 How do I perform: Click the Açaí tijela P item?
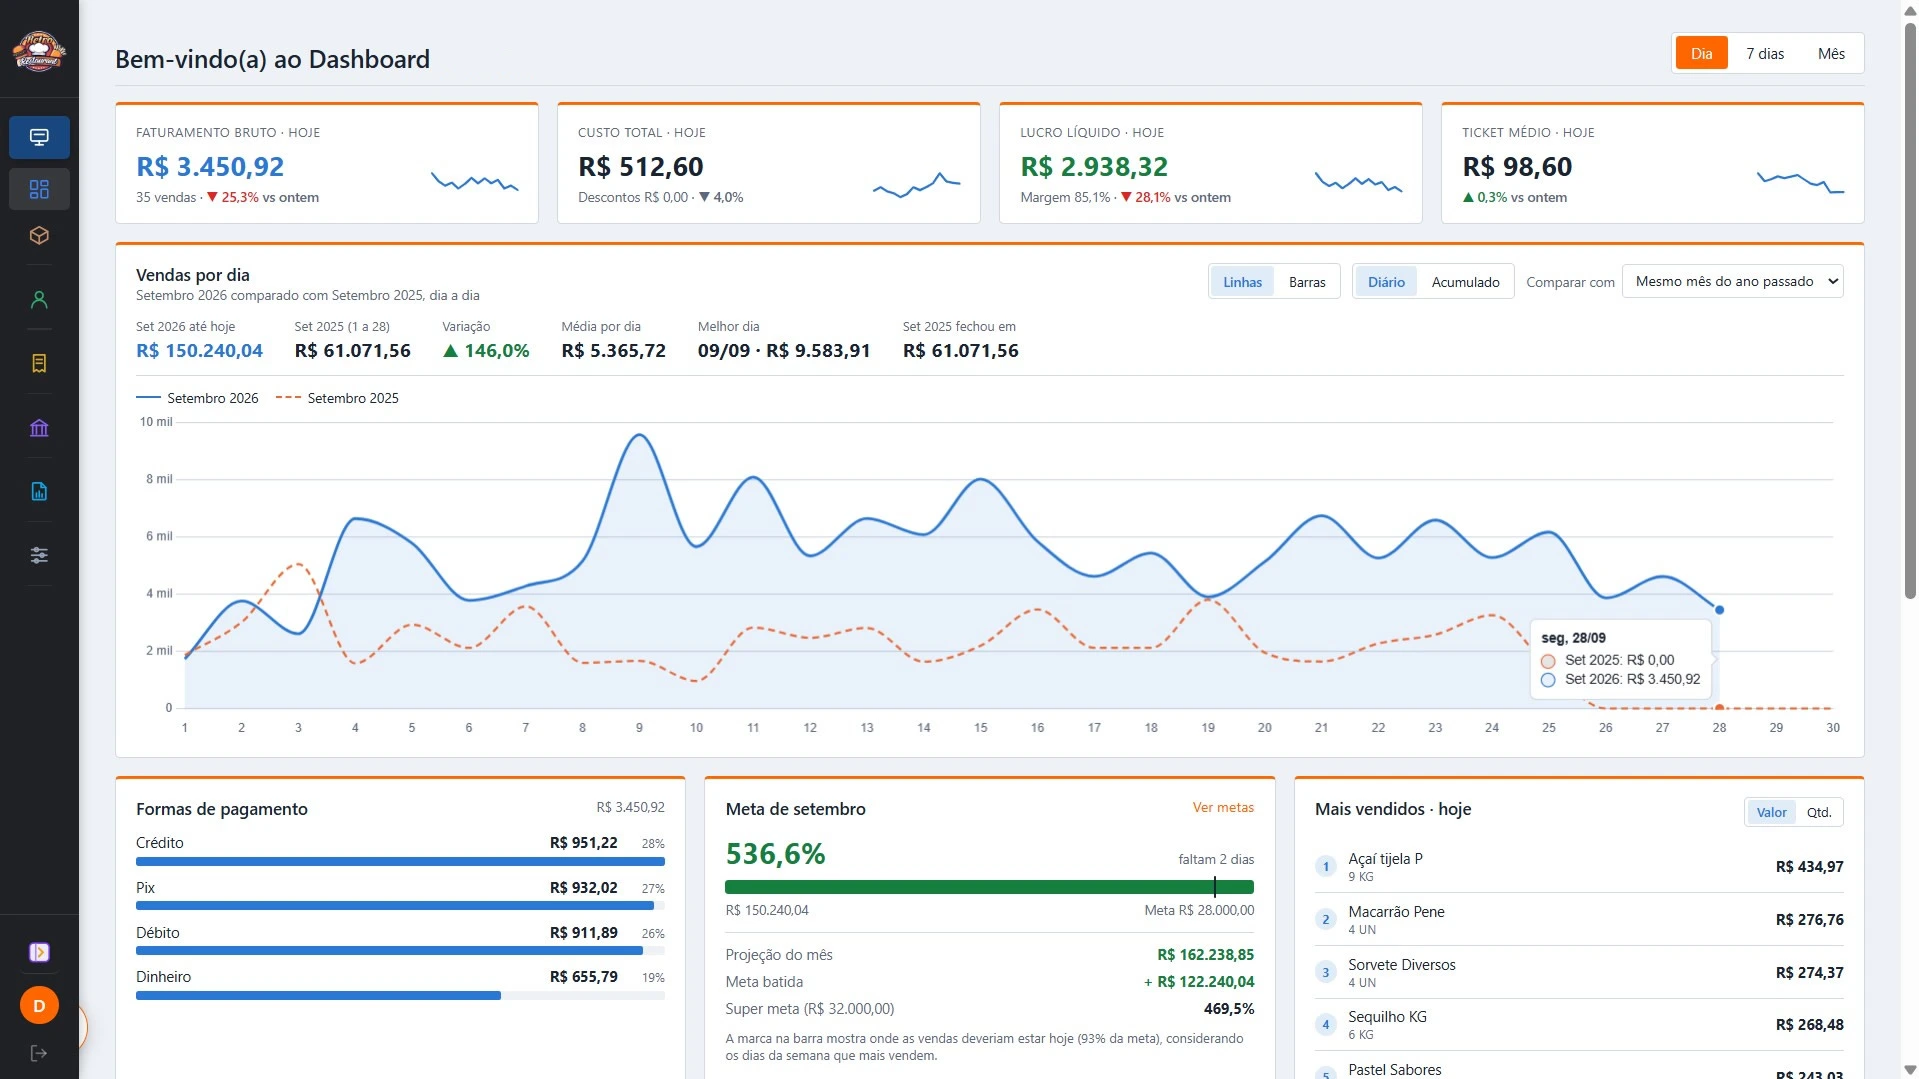[x=1579, y=867]
